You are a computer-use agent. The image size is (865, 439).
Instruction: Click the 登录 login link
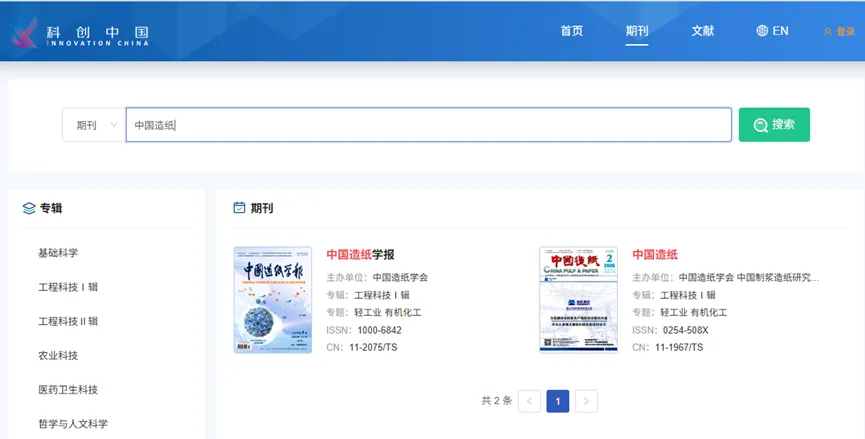pos(839,32)
